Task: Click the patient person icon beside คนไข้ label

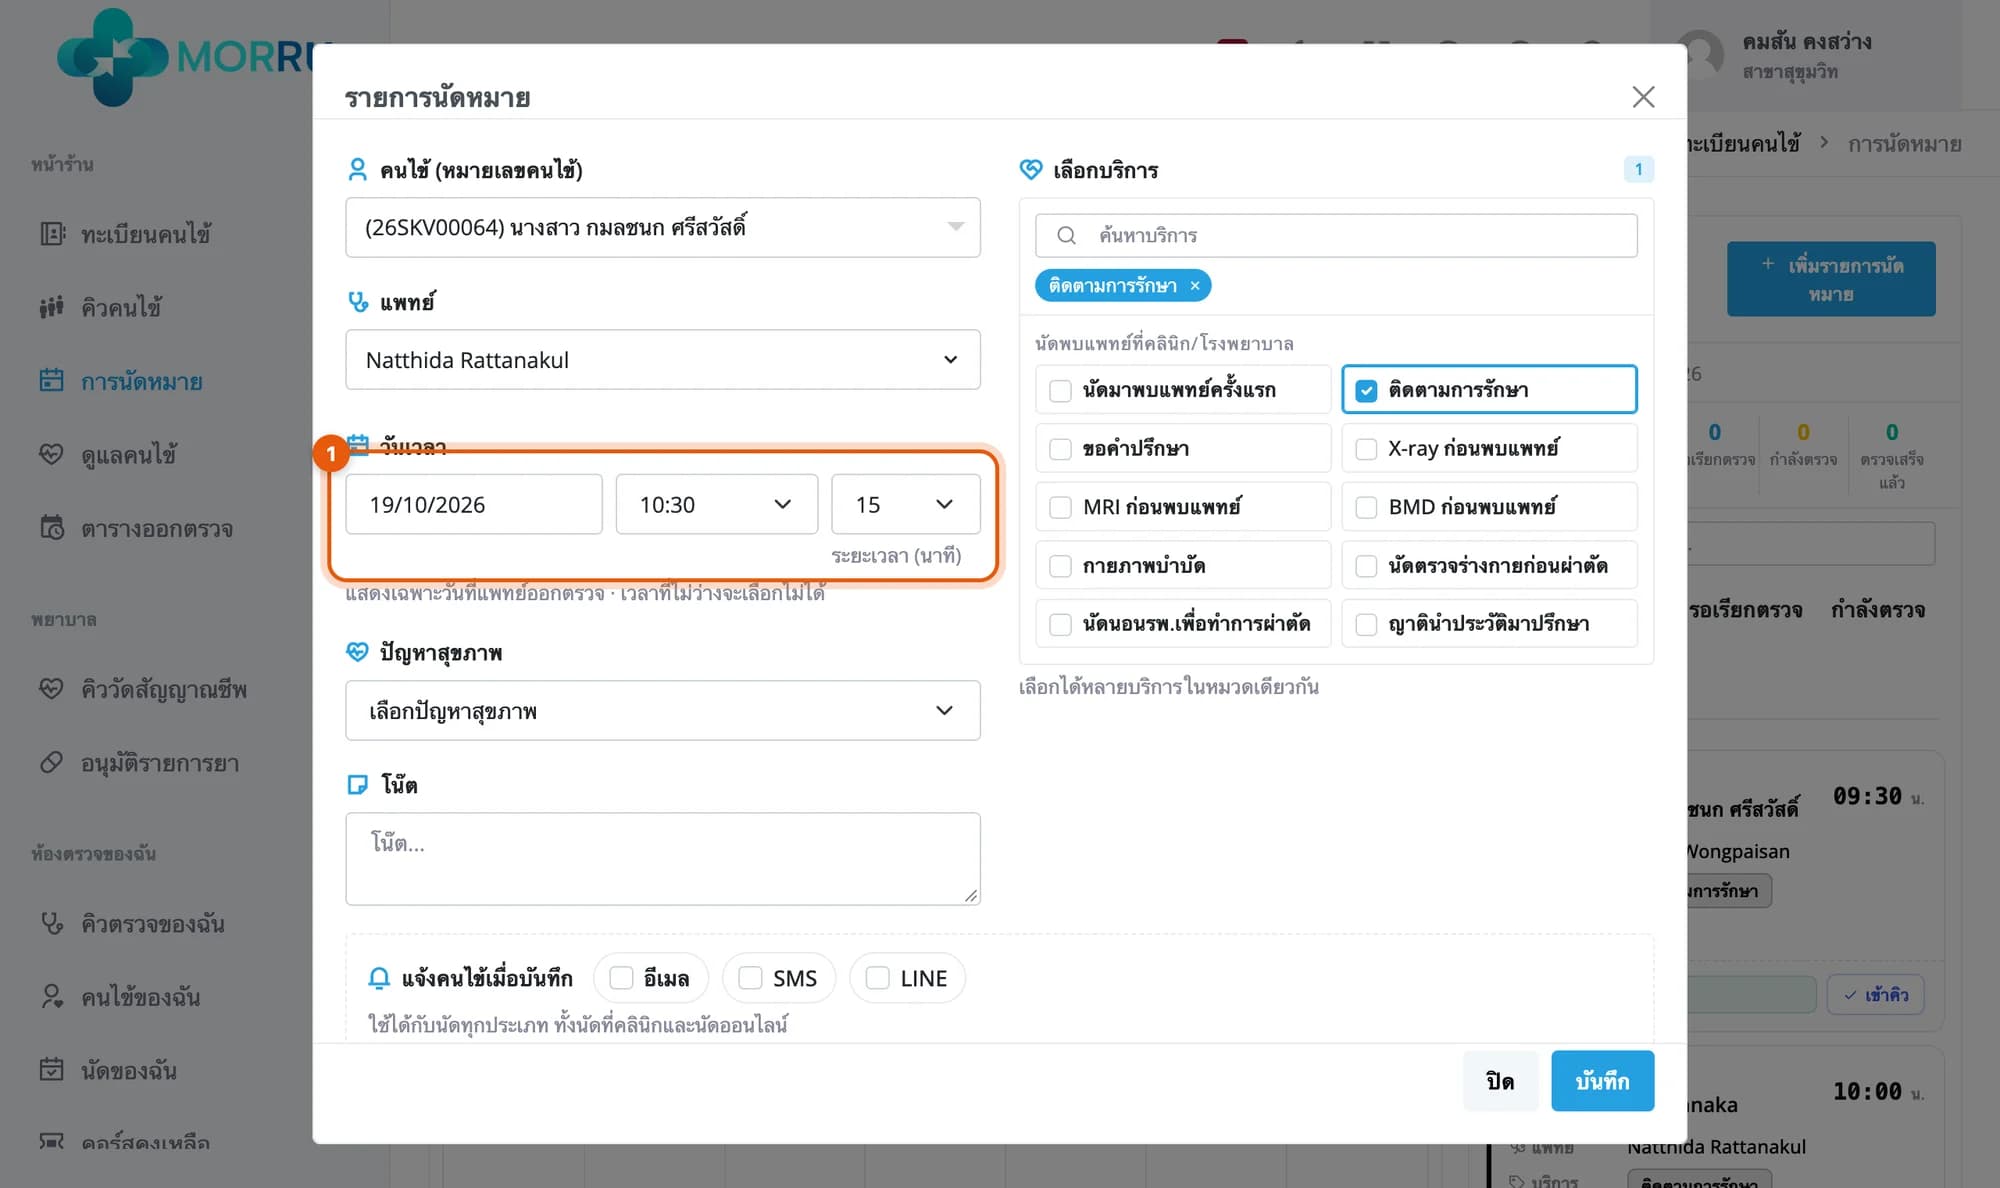Action: 357,170
